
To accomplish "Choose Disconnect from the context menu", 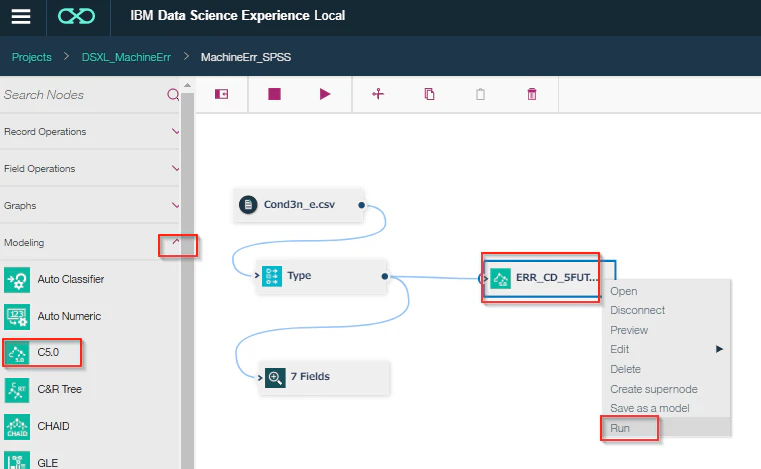I will [637, 310].
